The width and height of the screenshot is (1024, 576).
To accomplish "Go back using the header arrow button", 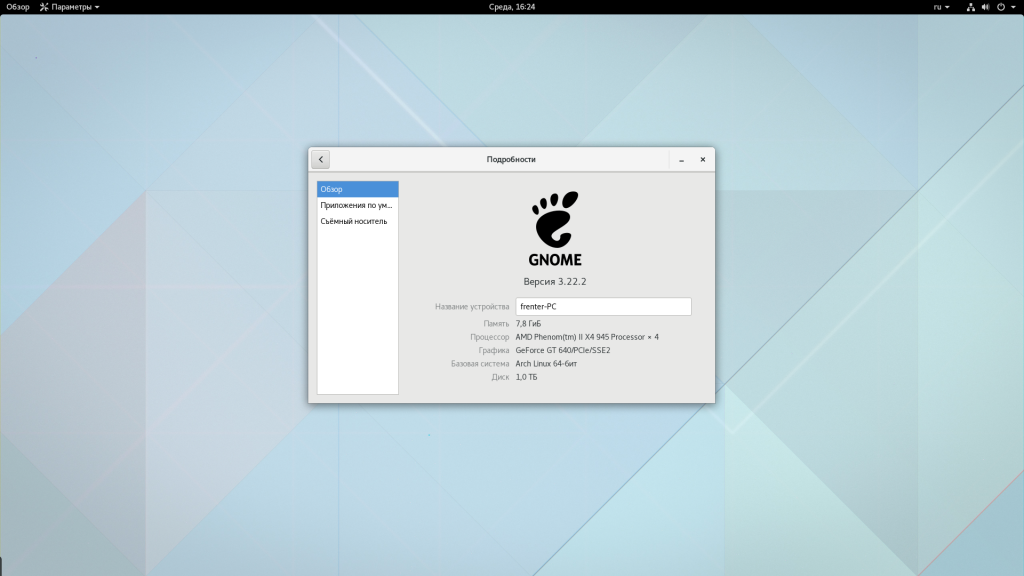I will (321, 159).
